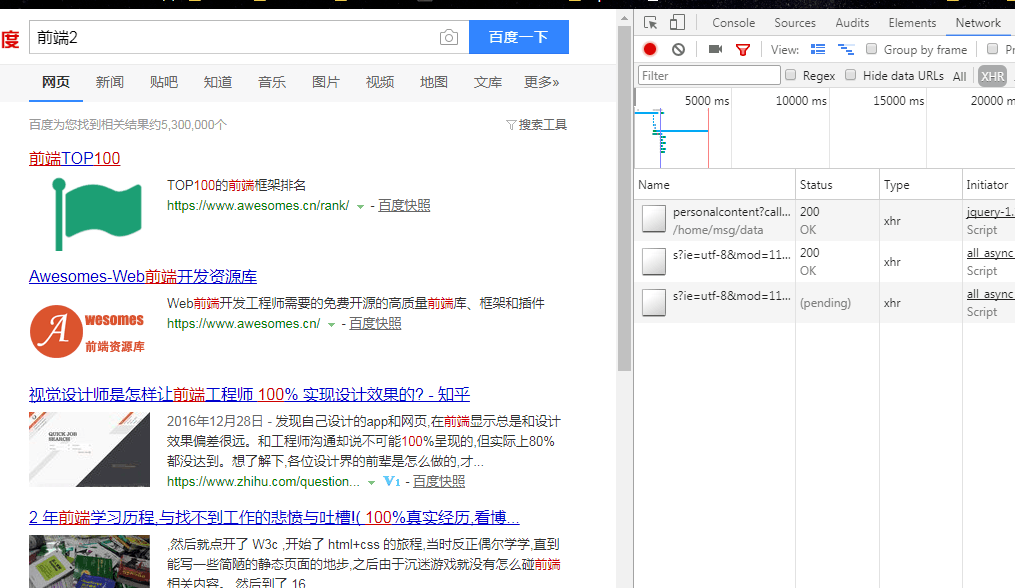Select the 贴吧 search tab

pyautogui.click(x=164, y=82)
